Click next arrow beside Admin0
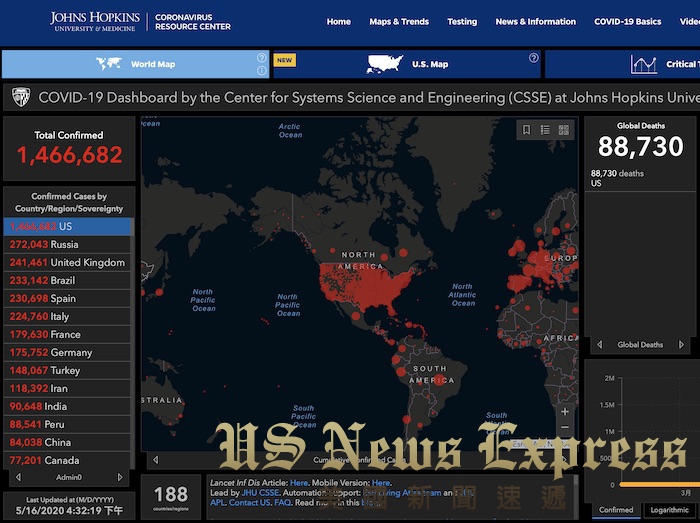The width and height of the screenshot is (700, 523). (120, 477)
